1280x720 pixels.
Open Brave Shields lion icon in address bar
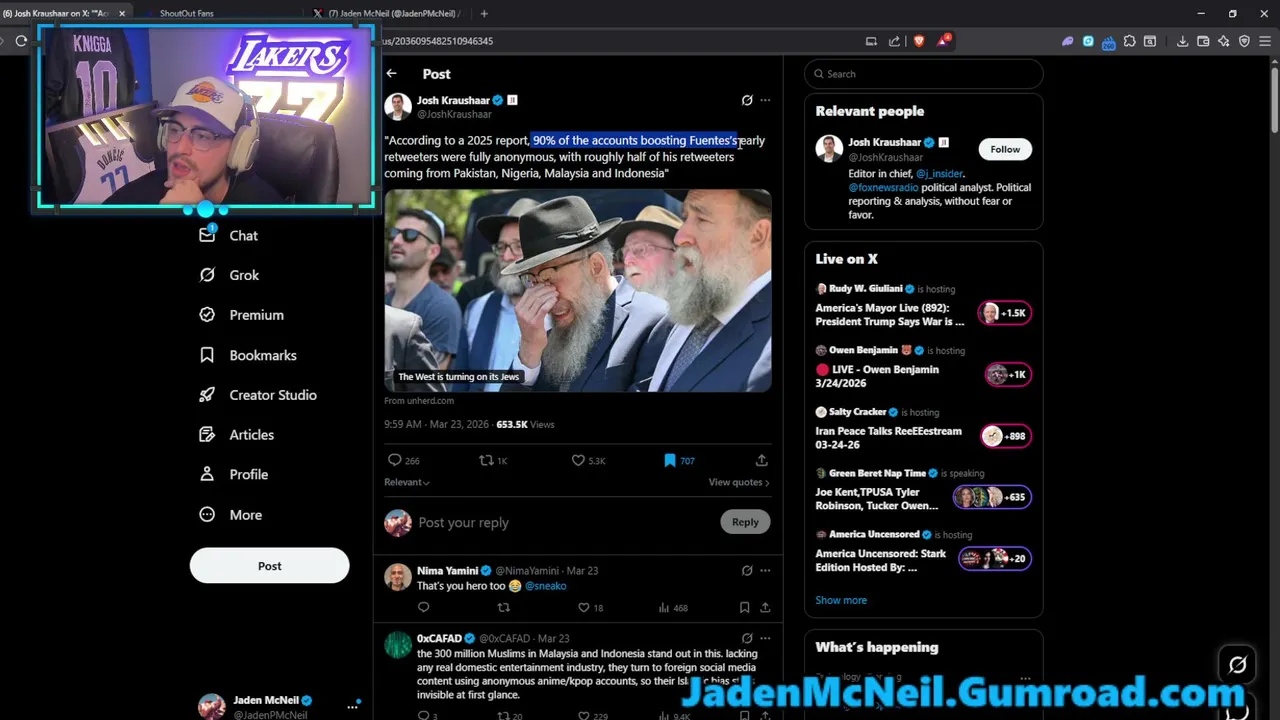(919, 41)
